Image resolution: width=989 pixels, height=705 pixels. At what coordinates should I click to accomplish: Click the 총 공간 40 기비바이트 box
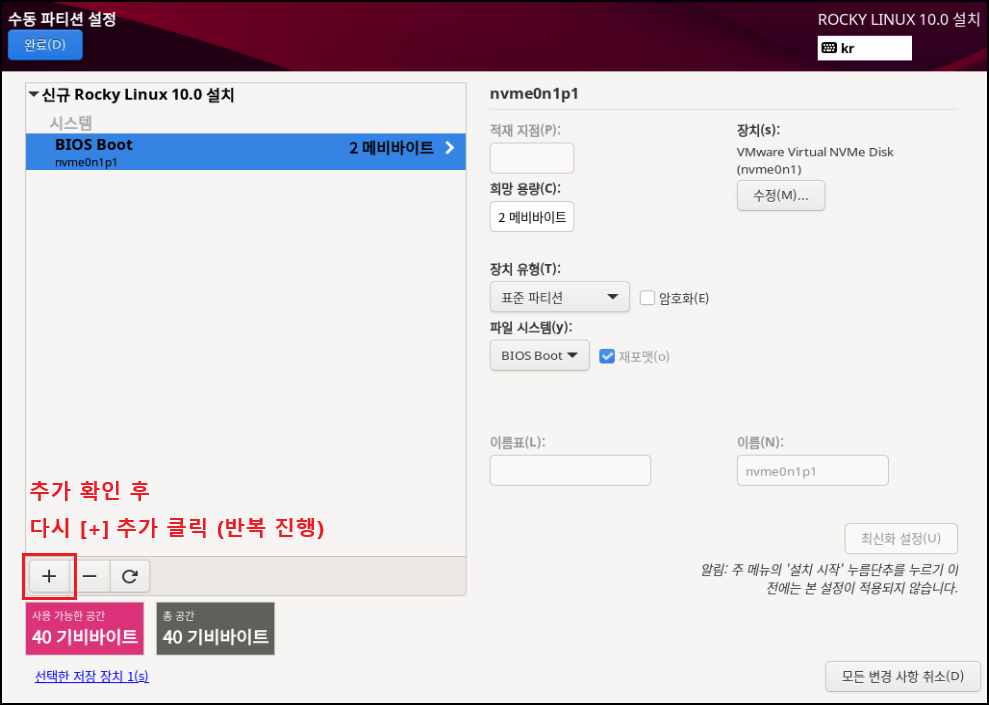pos(215,629)
